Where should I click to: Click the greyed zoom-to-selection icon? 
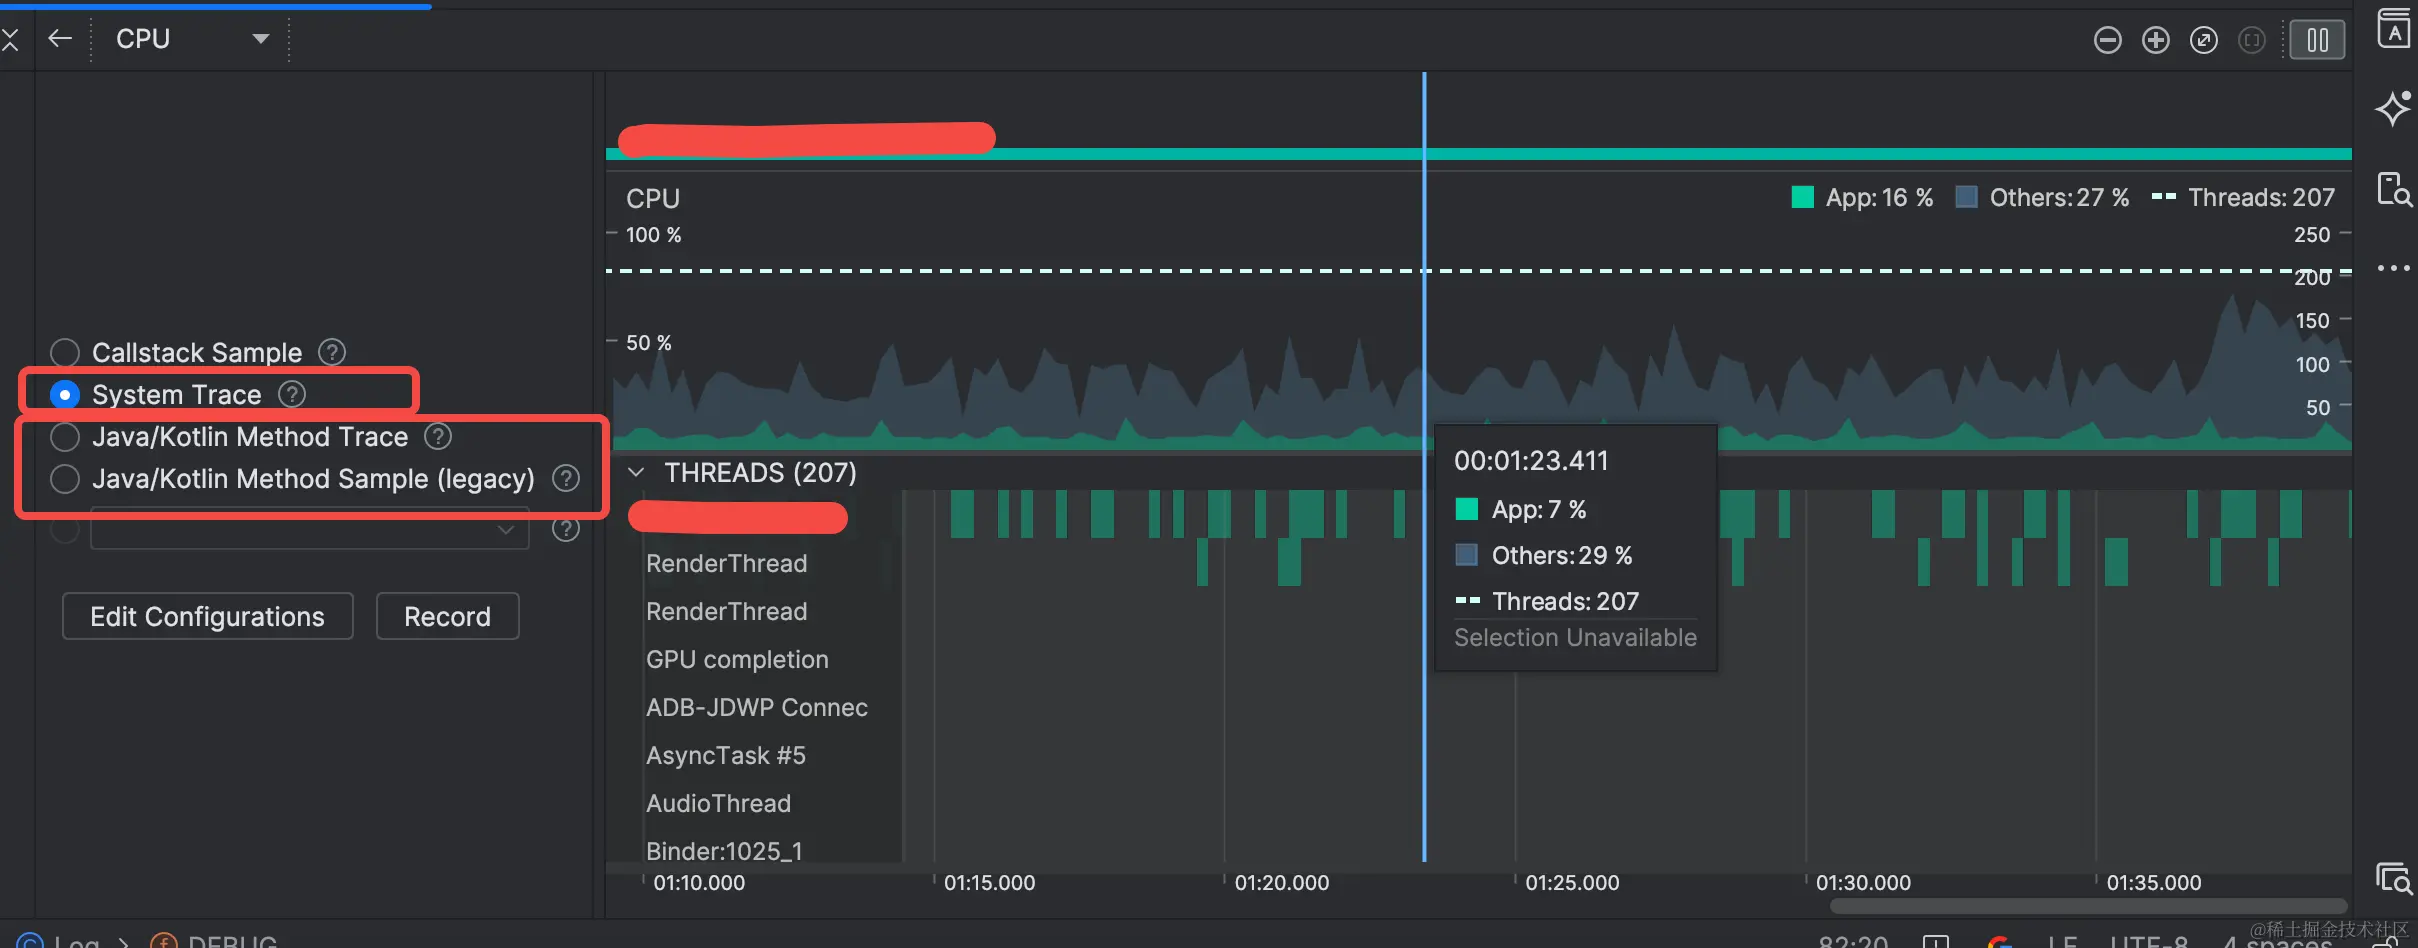click(x=2251, y=40)
